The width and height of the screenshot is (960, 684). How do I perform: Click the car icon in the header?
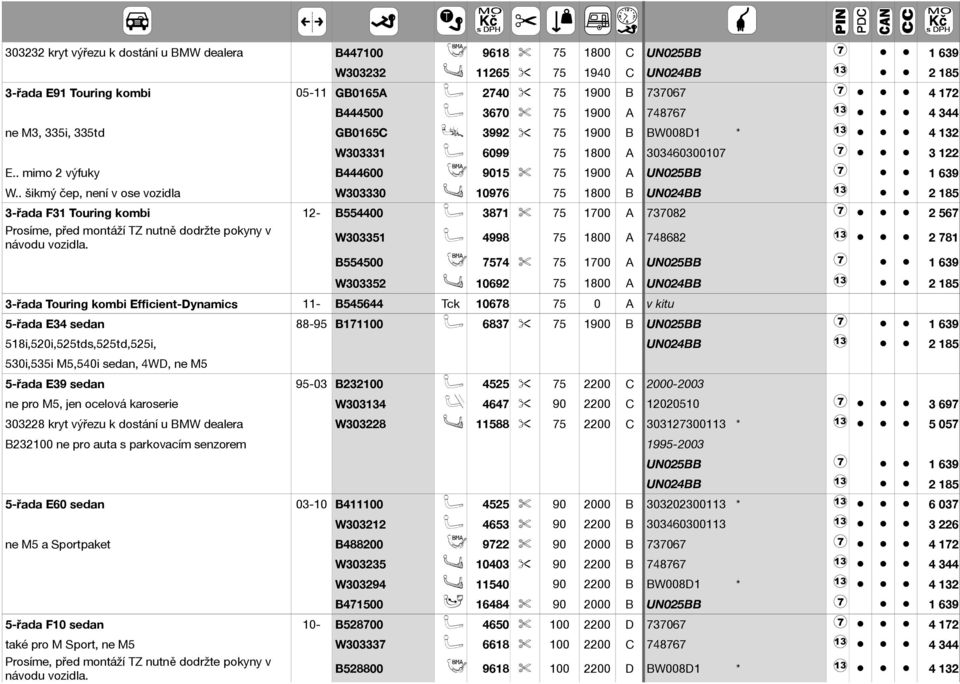pyautogui.click(x=137, y=21)
